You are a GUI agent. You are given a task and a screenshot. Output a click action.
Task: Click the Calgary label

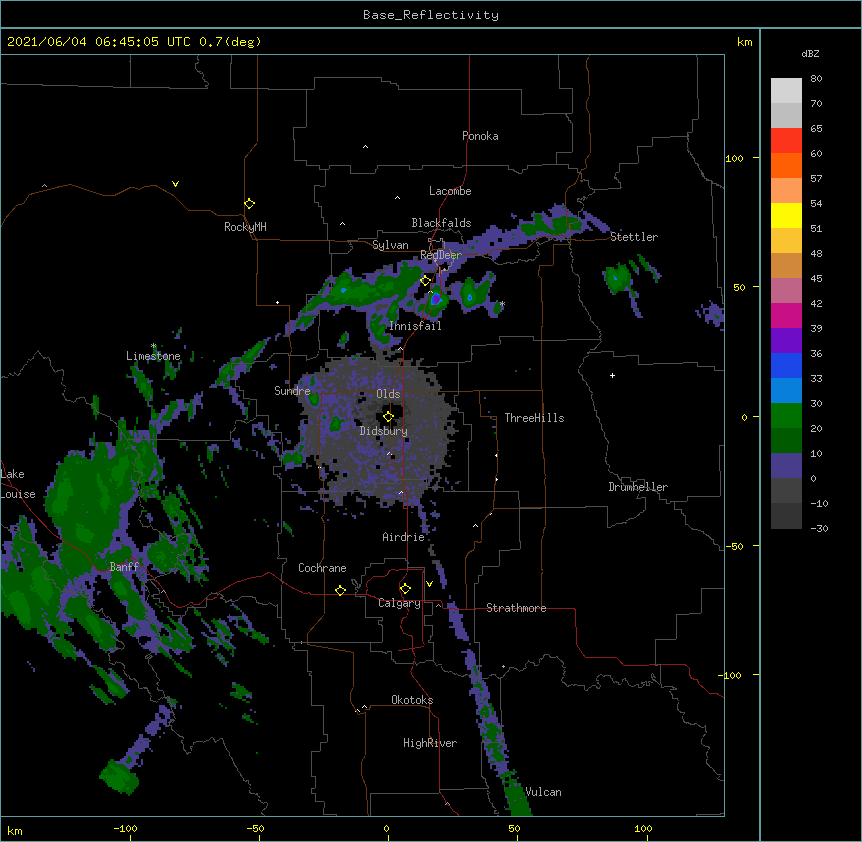click(400, 603)
